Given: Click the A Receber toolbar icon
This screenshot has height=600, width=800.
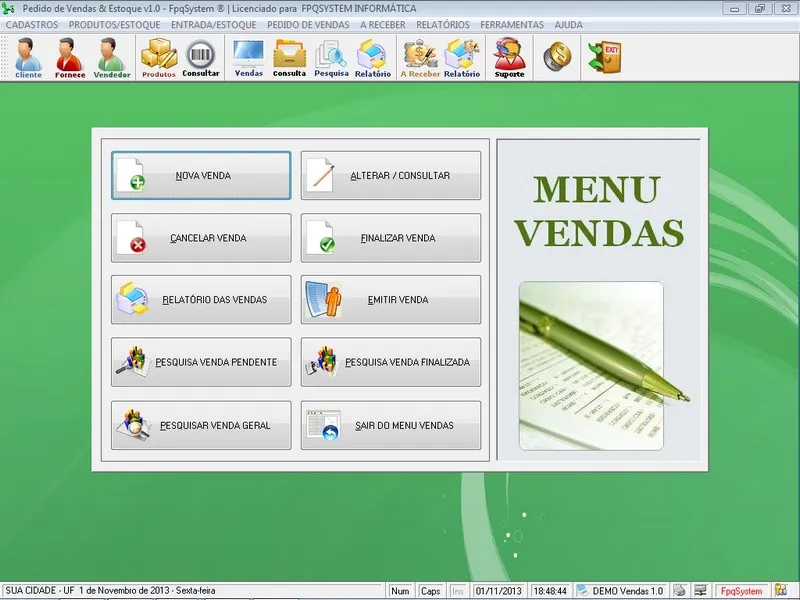Looking at the screenshot, I should tap(420, 58).
